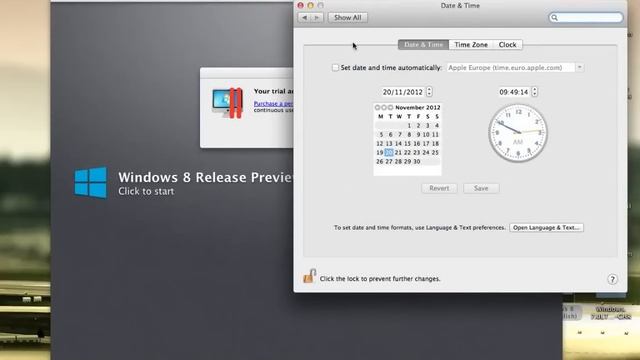Click the date field stepper arrows
This screenshot has width=640, height=360.
429,92
